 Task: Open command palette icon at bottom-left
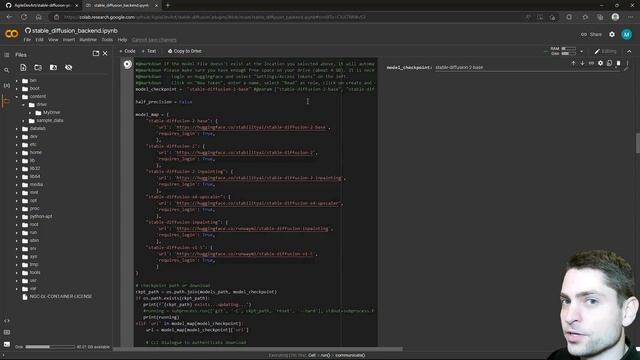coord(7,333)
